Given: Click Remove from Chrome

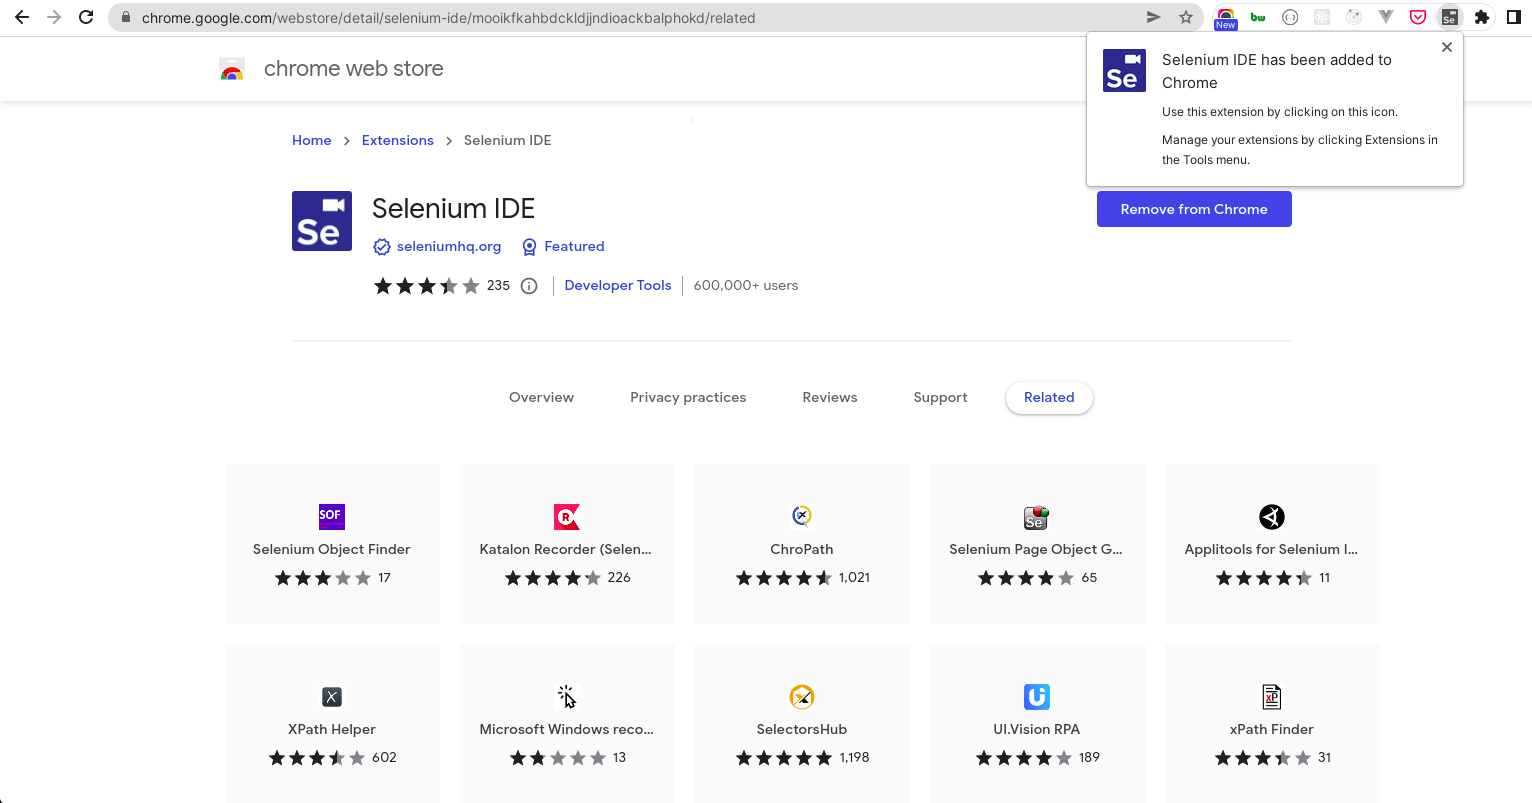Looking at the screenshot, I should click(x=1193, y=209).
